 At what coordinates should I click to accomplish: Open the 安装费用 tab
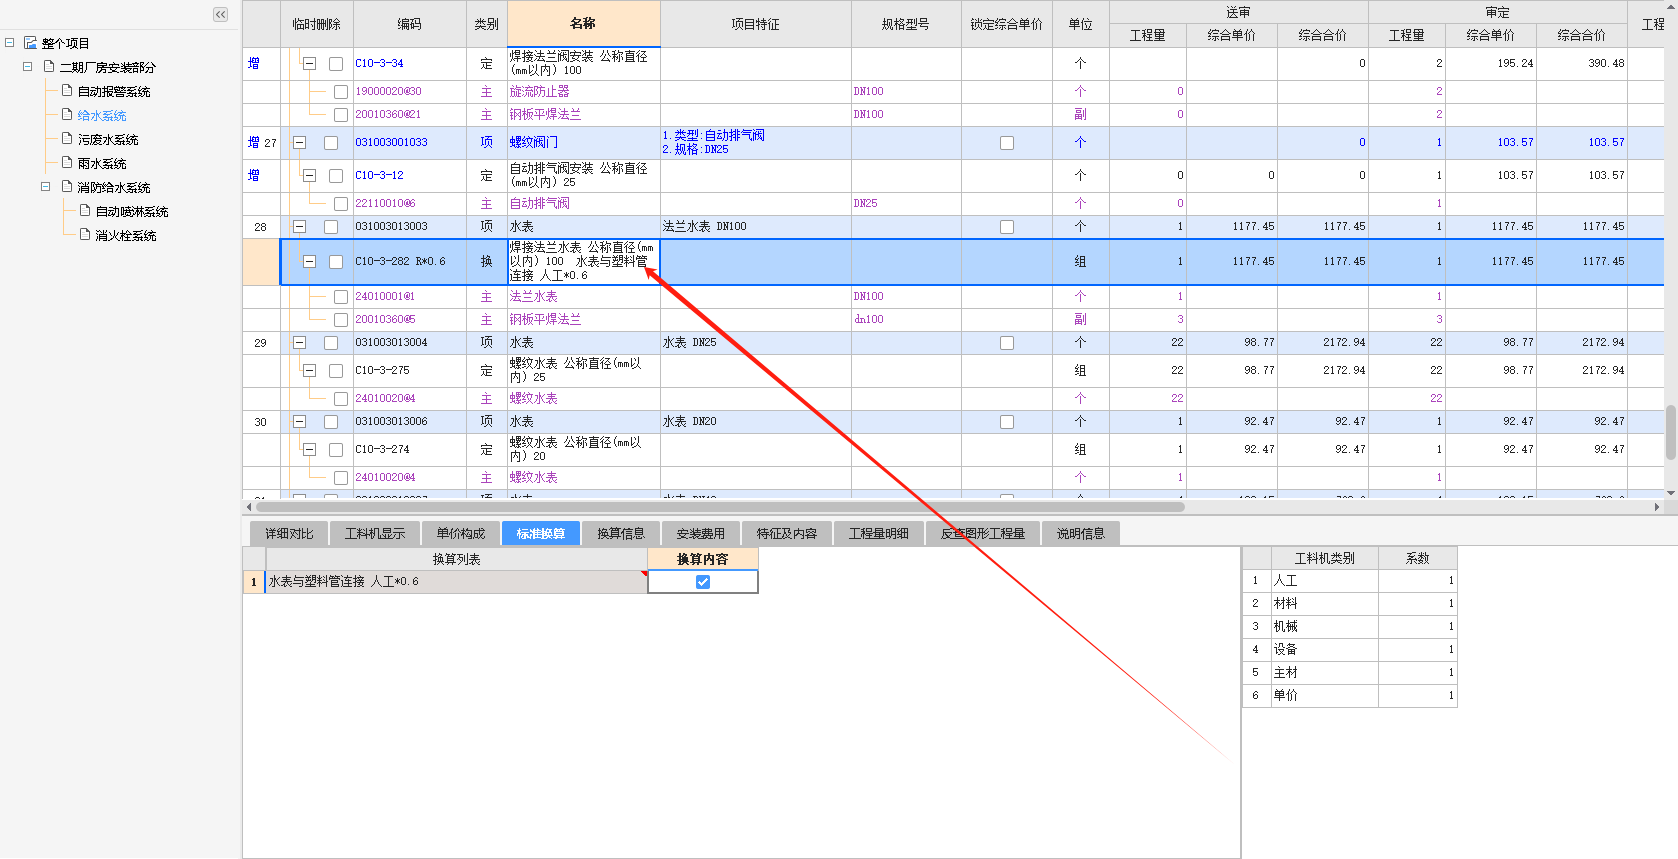(700, 534)
